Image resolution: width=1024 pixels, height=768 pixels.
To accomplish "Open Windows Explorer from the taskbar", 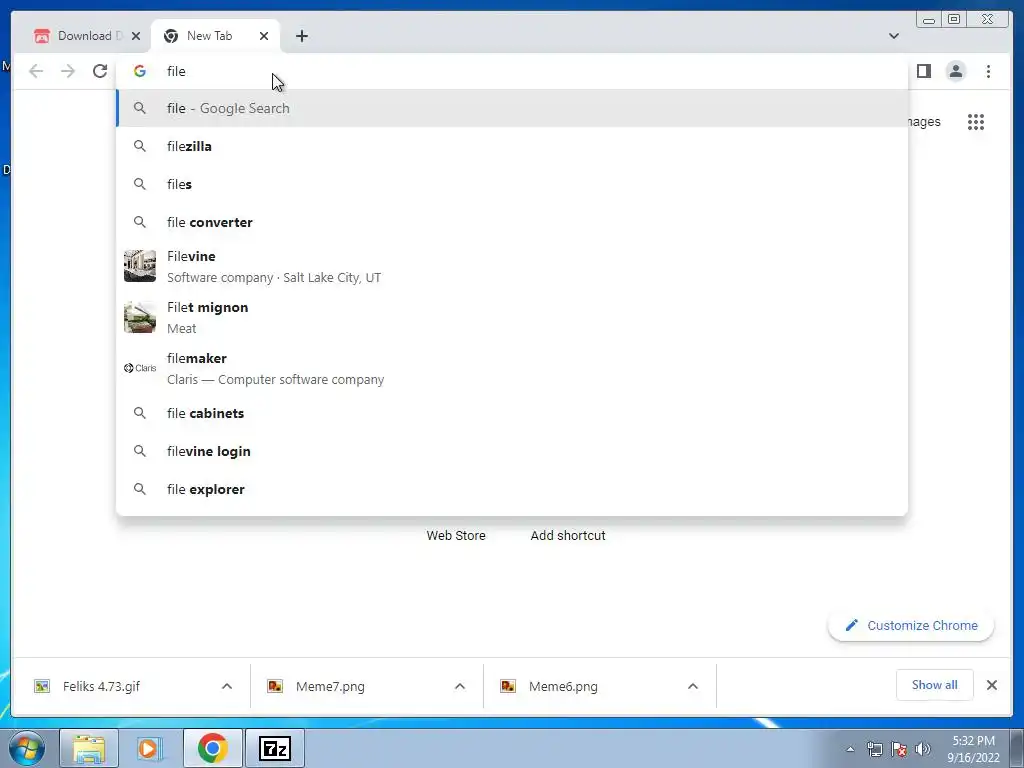I will pos(89,748).
